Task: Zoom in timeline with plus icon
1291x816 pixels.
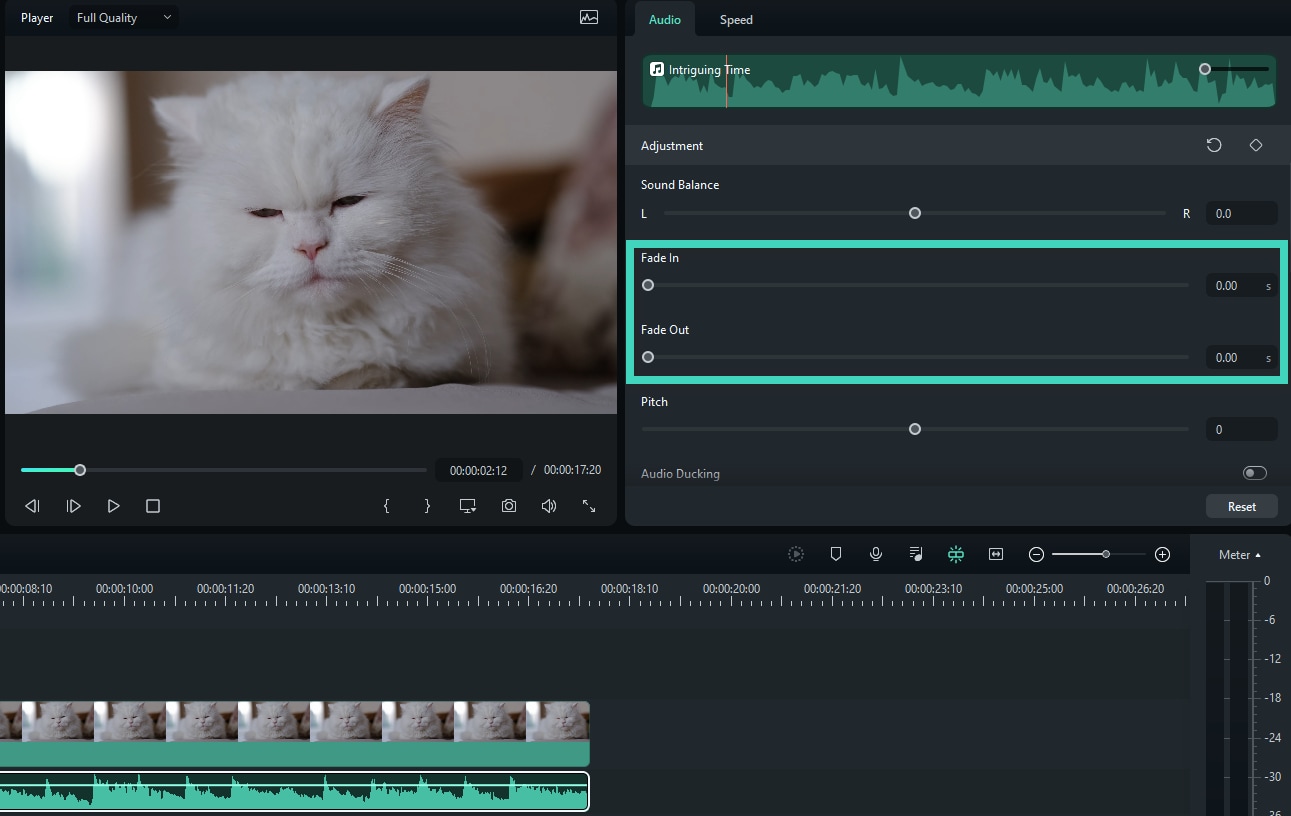Action: pyautogui.click(x=1162, y=554)
